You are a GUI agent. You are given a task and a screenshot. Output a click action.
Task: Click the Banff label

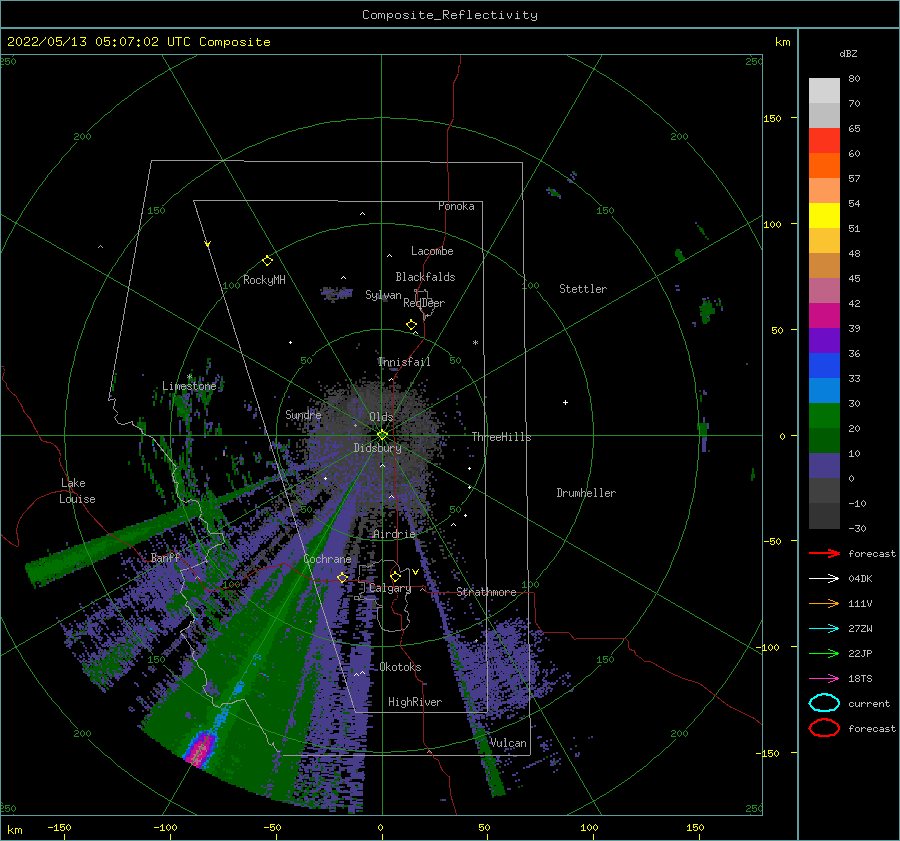[165, 557]
